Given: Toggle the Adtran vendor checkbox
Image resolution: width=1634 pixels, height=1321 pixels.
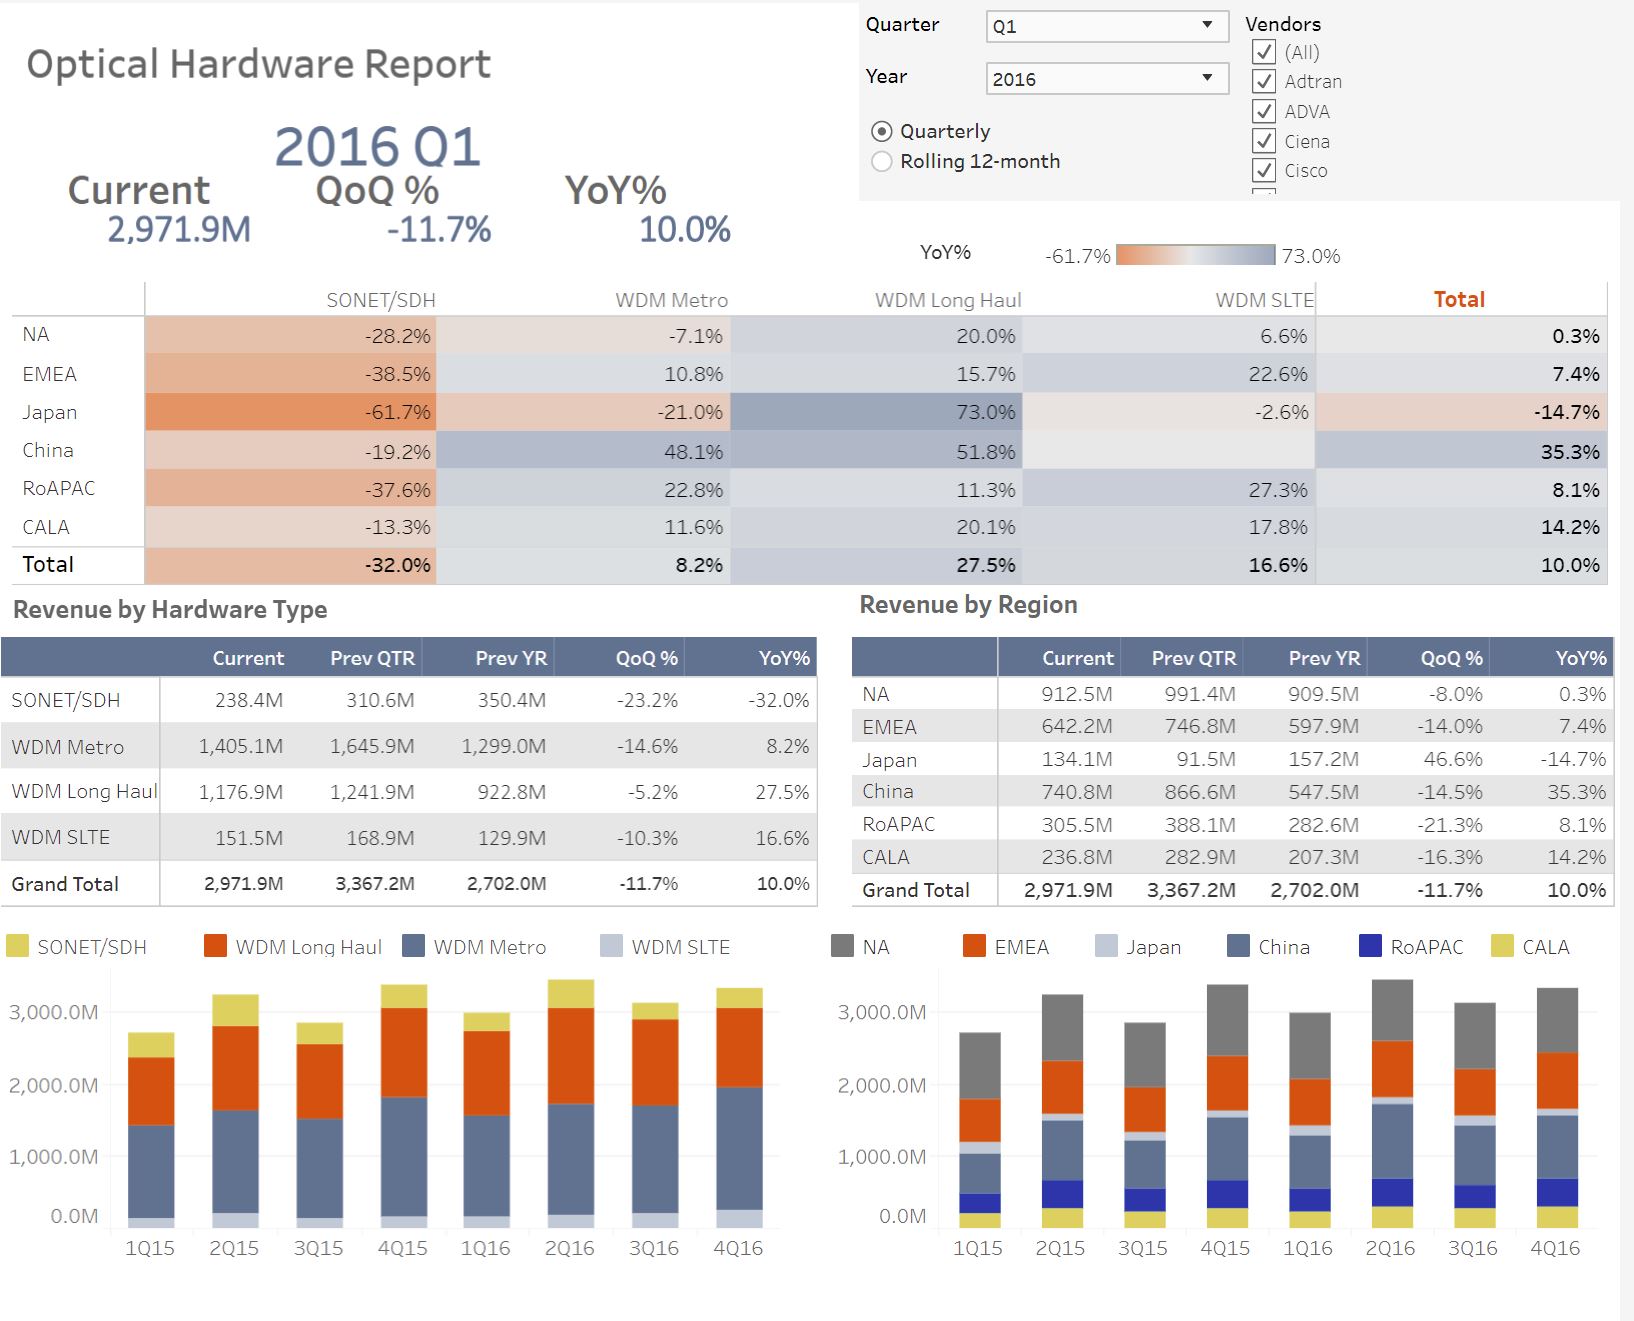Looking at the screenshot, I should (x=1264, y=81).
